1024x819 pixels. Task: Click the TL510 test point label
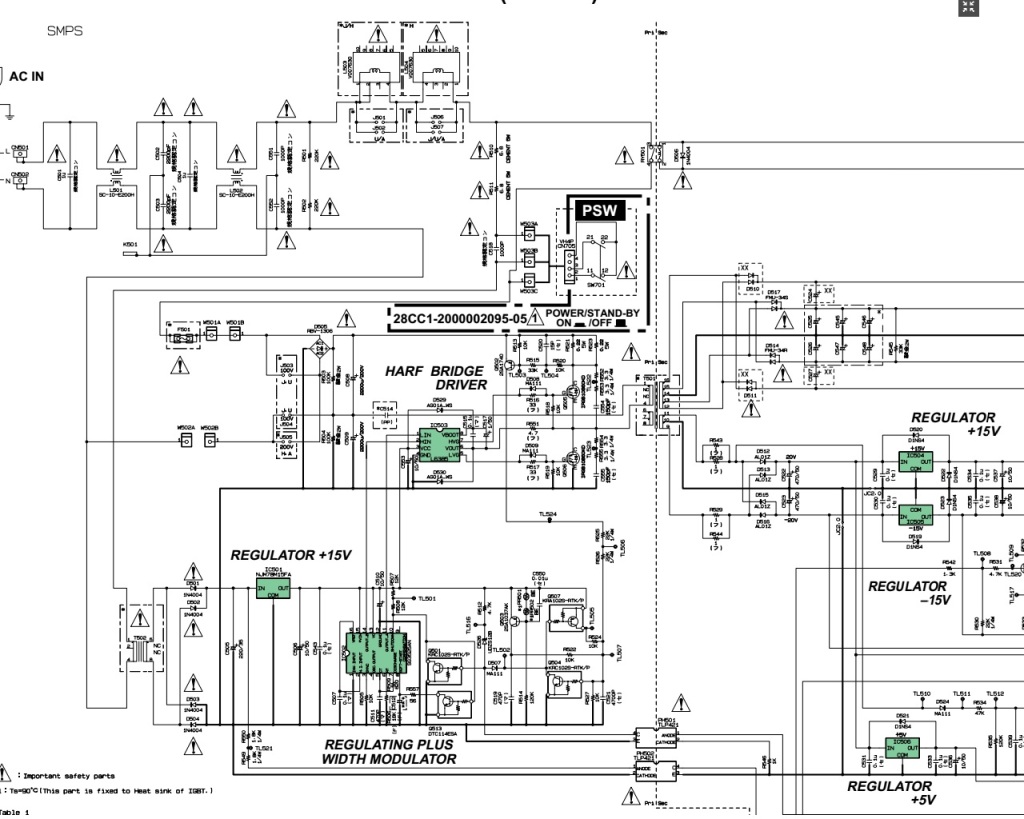921,694
